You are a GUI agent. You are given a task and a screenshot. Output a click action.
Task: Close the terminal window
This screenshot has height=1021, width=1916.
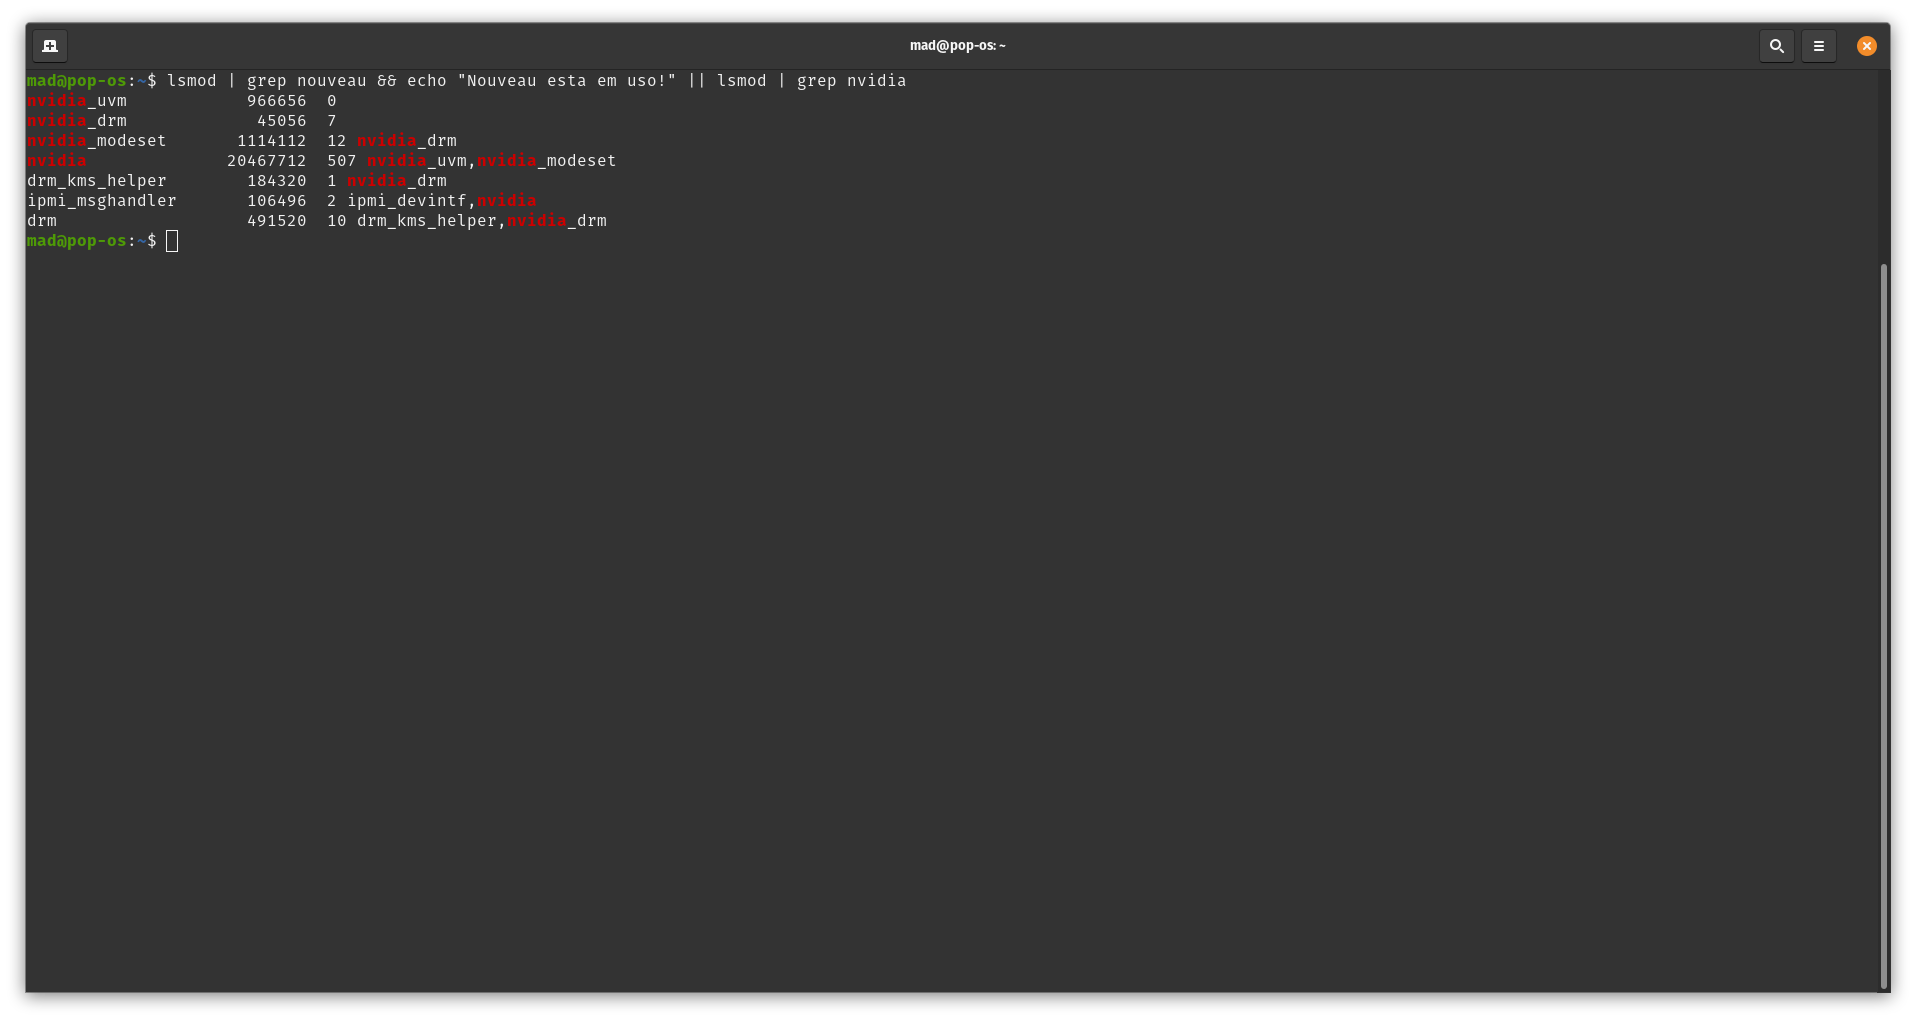[x=1867, y=46]
